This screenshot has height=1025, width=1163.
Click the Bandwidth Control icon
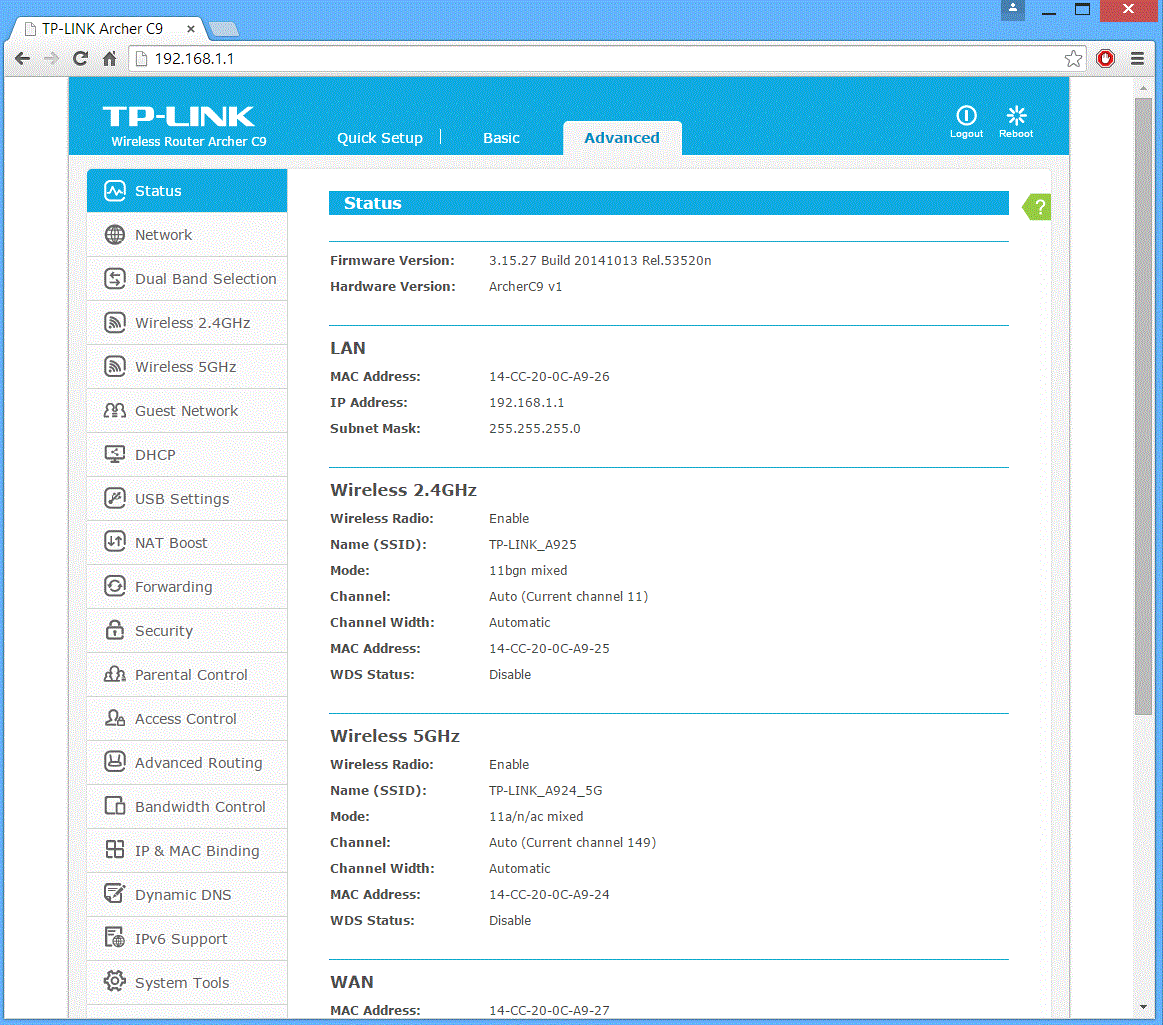coord(114,806)
